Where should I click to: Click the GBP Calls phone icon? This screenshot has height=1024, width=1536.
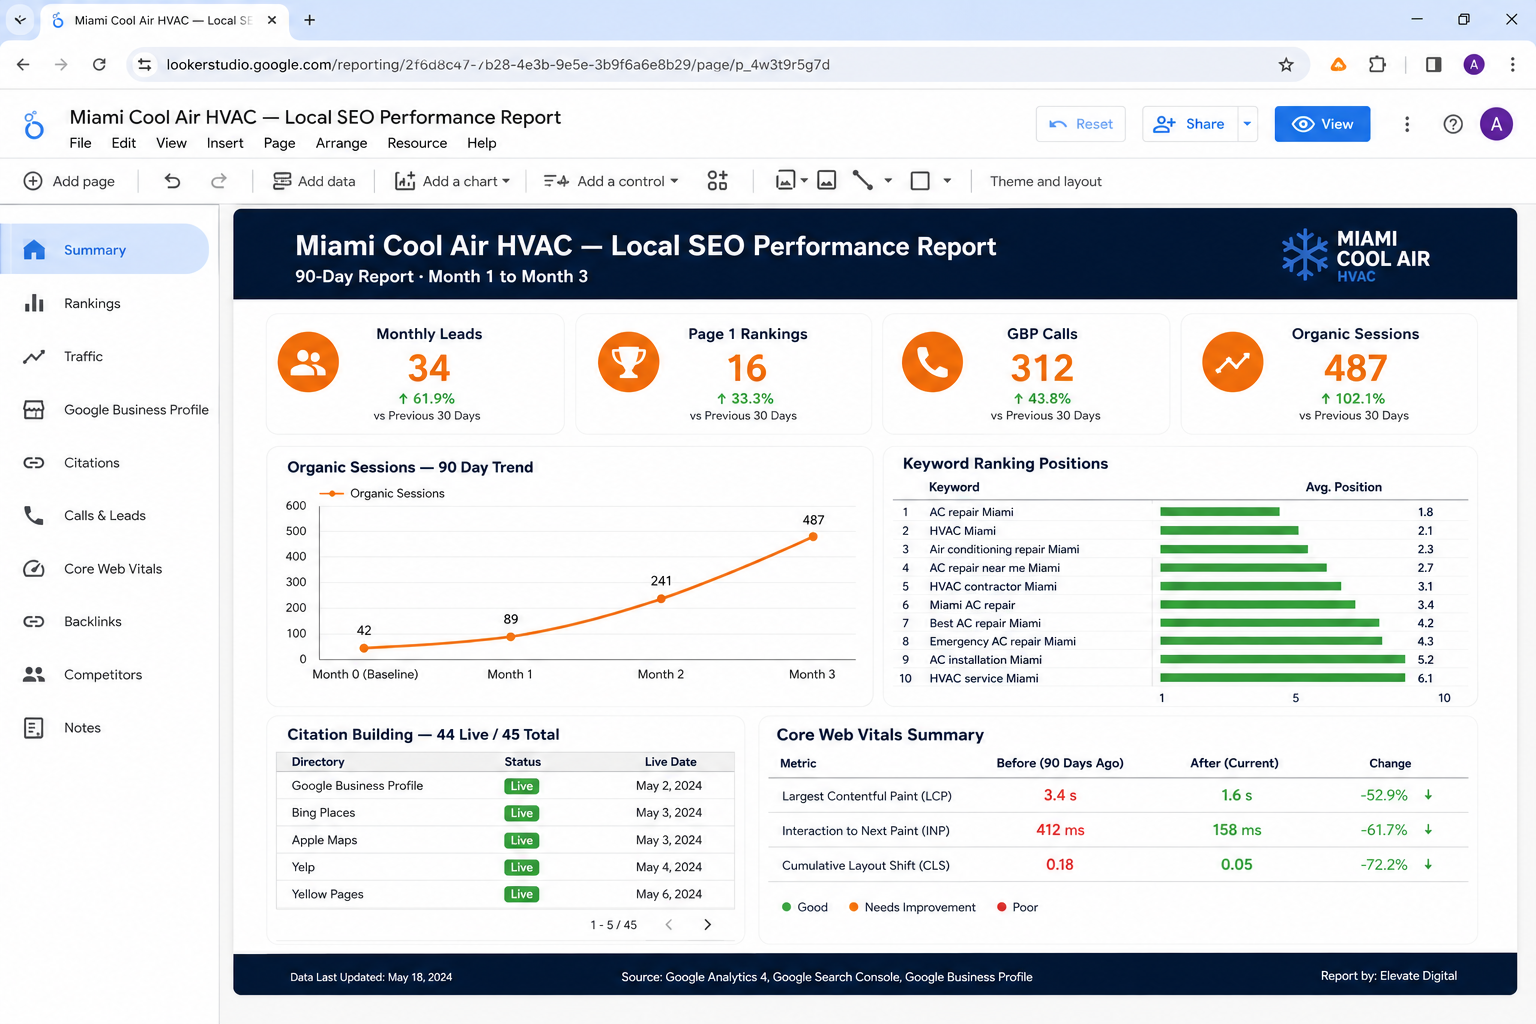pos(932,362)
